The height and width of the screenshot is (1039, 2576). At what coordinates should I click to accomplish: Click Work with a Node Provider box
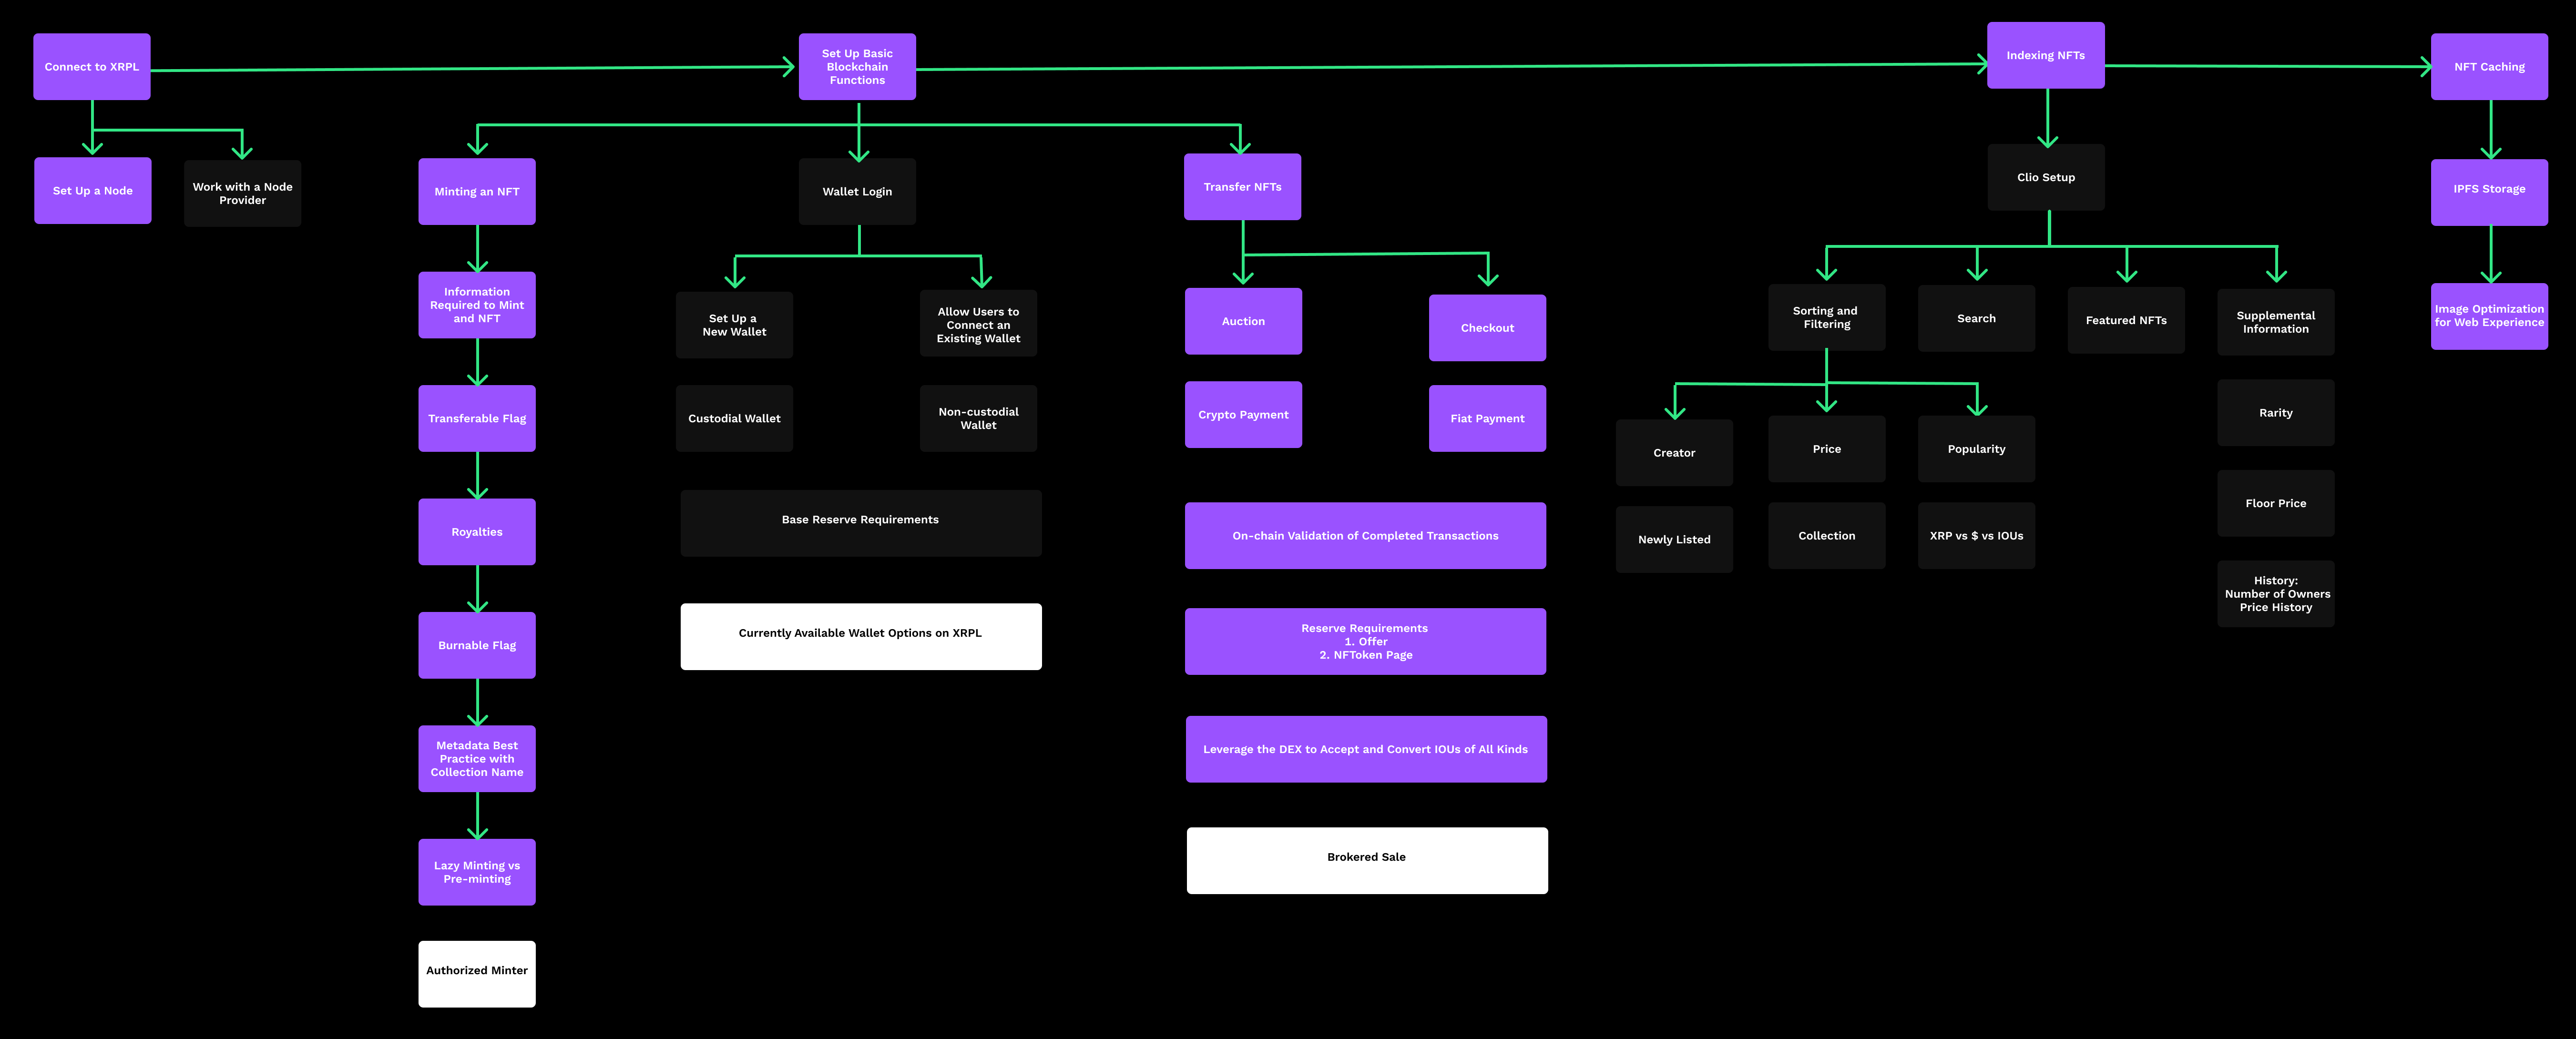[242, 193]
